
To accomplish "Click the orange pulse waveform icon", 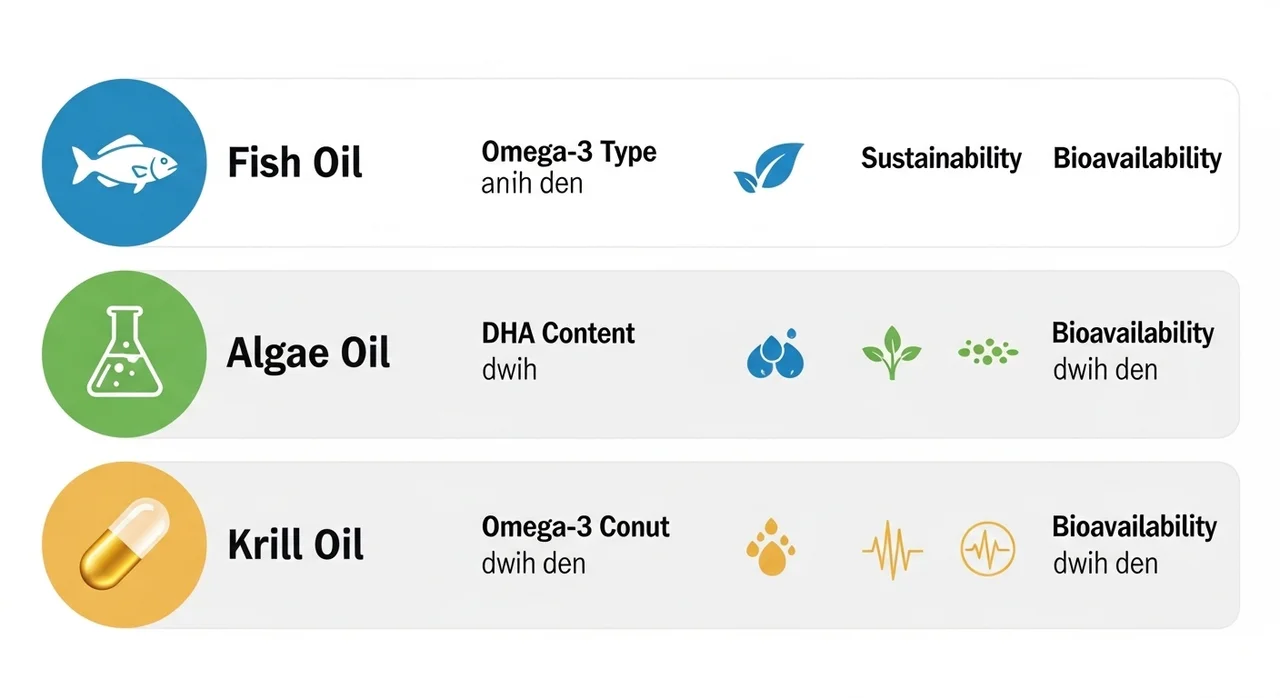I will click(x=892, y=549).
